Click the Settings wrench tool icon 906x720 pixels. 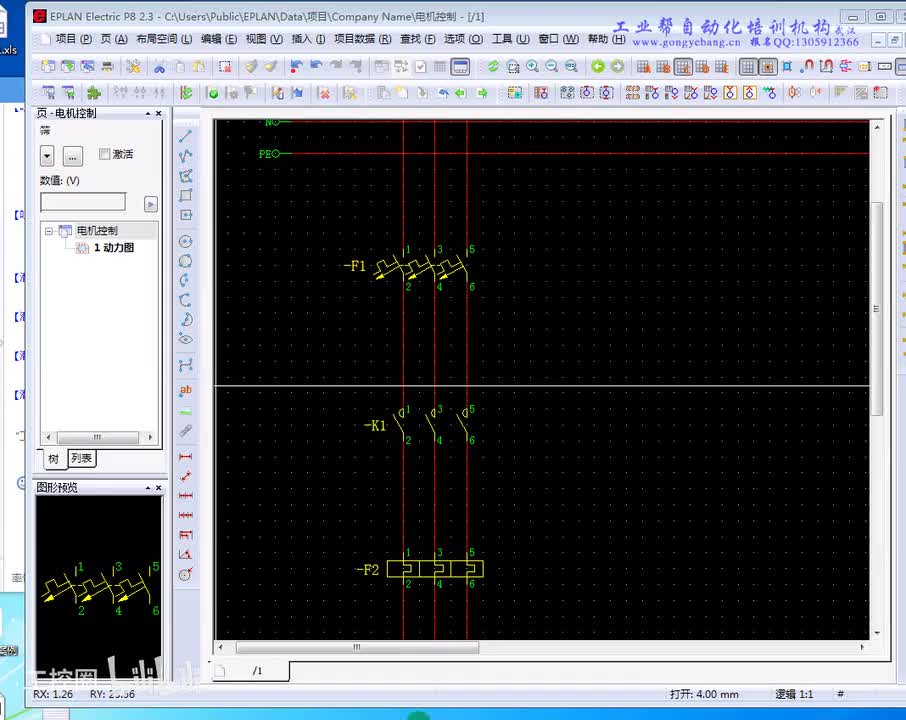133,66
